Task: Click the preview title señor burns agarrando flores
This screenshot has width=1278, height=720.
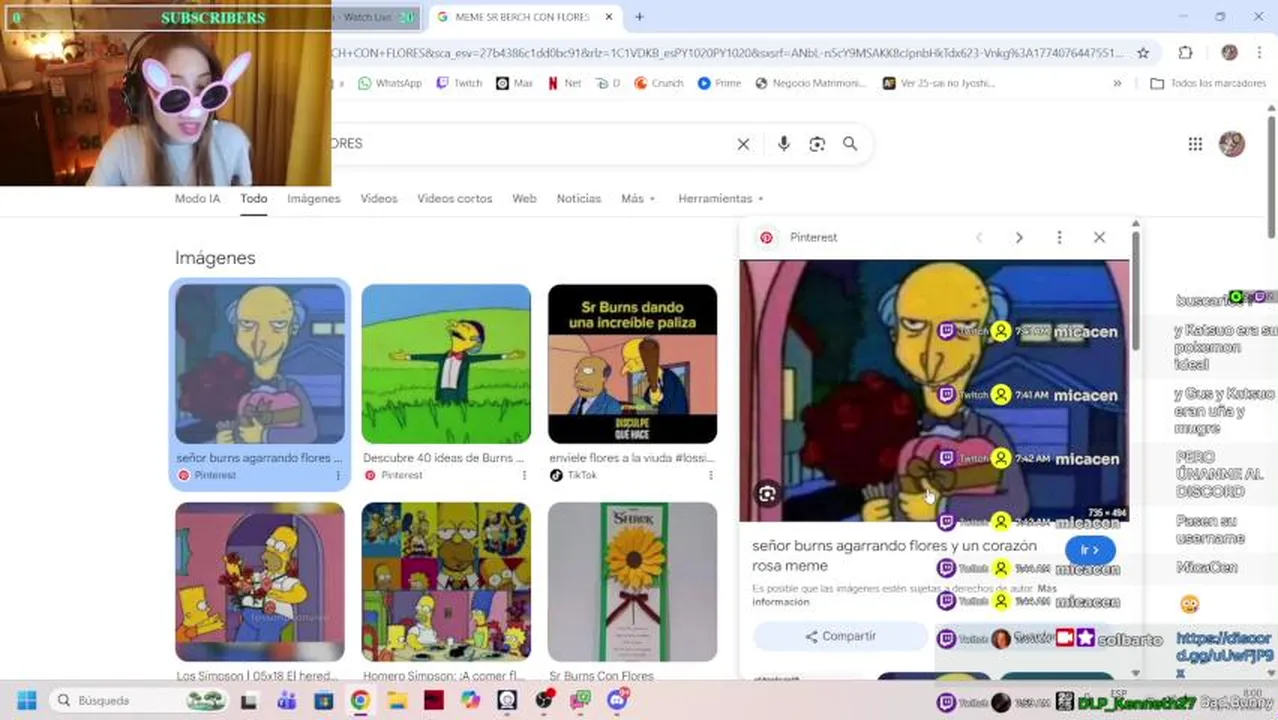Action: point(894,555)
